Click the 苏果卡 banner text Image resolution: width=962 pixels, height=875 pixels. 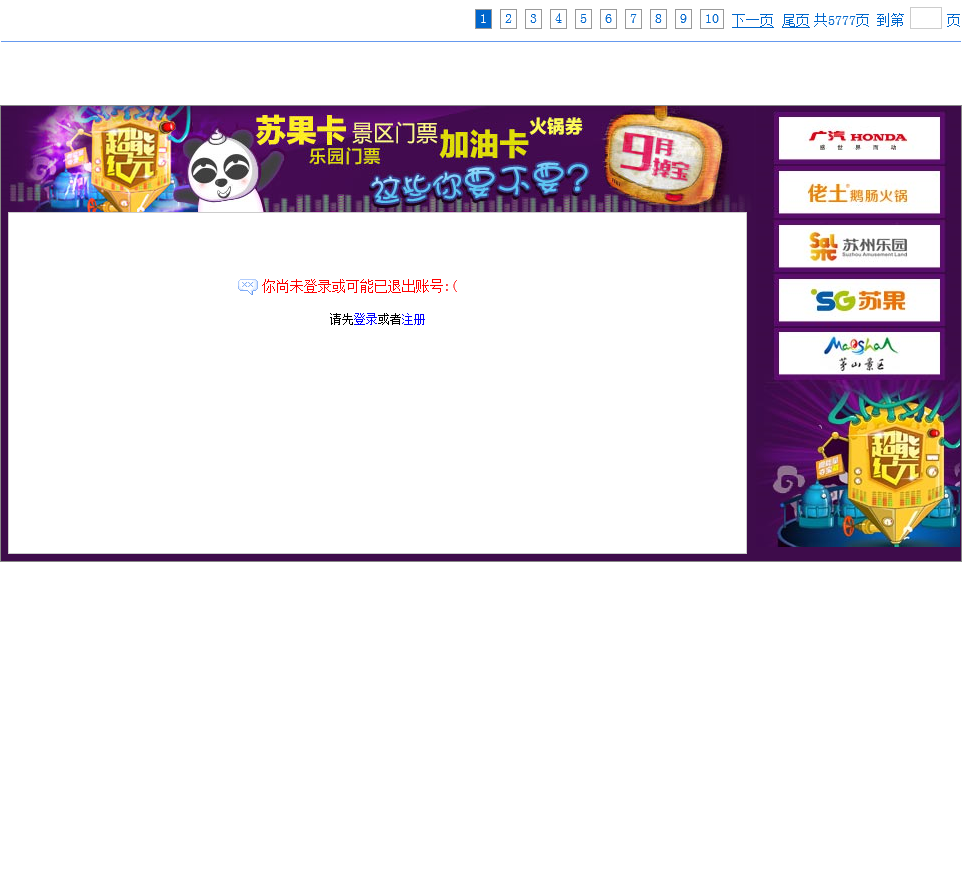(301, 131)
